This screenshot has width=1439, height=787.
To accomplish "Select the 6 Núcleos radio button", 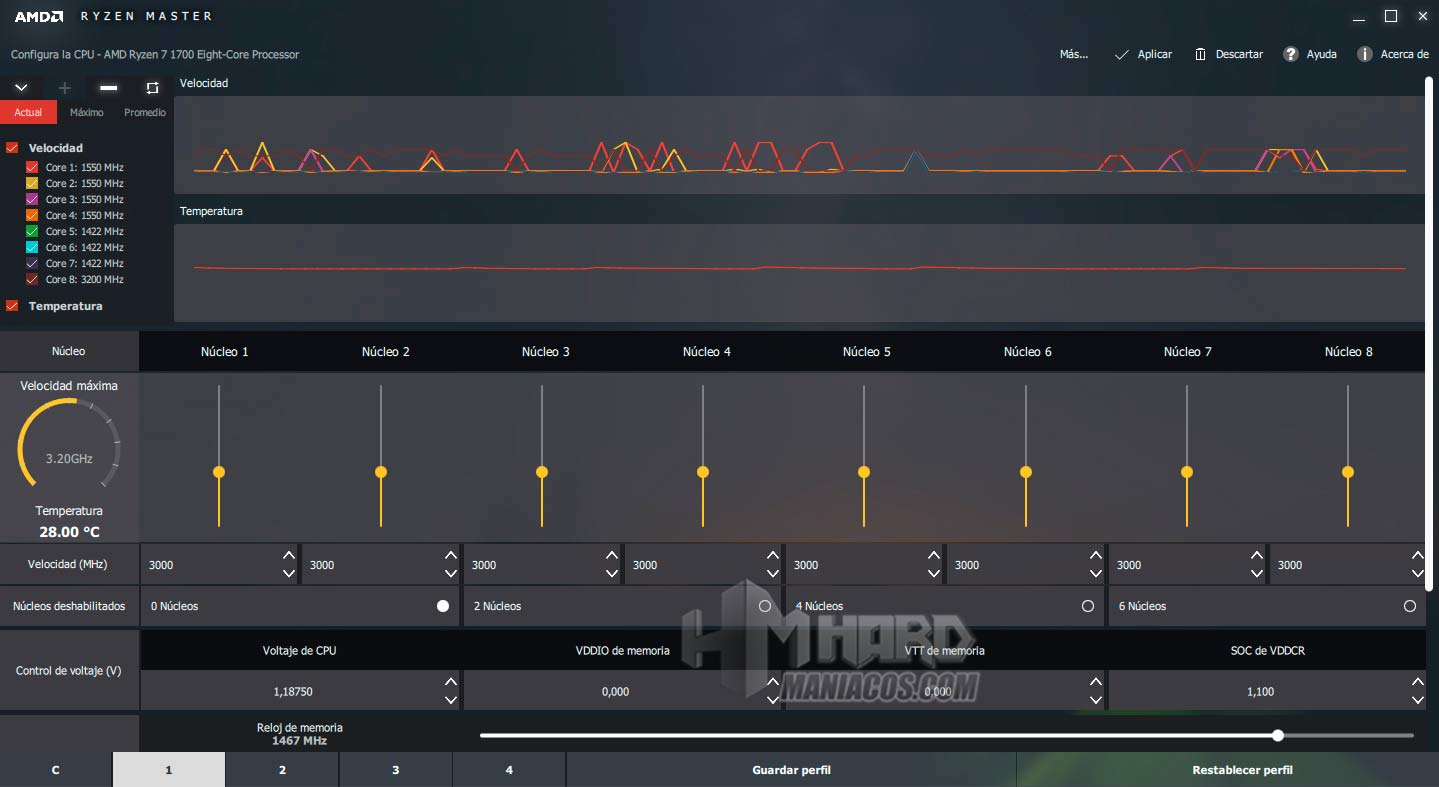I will (1410, 606).
